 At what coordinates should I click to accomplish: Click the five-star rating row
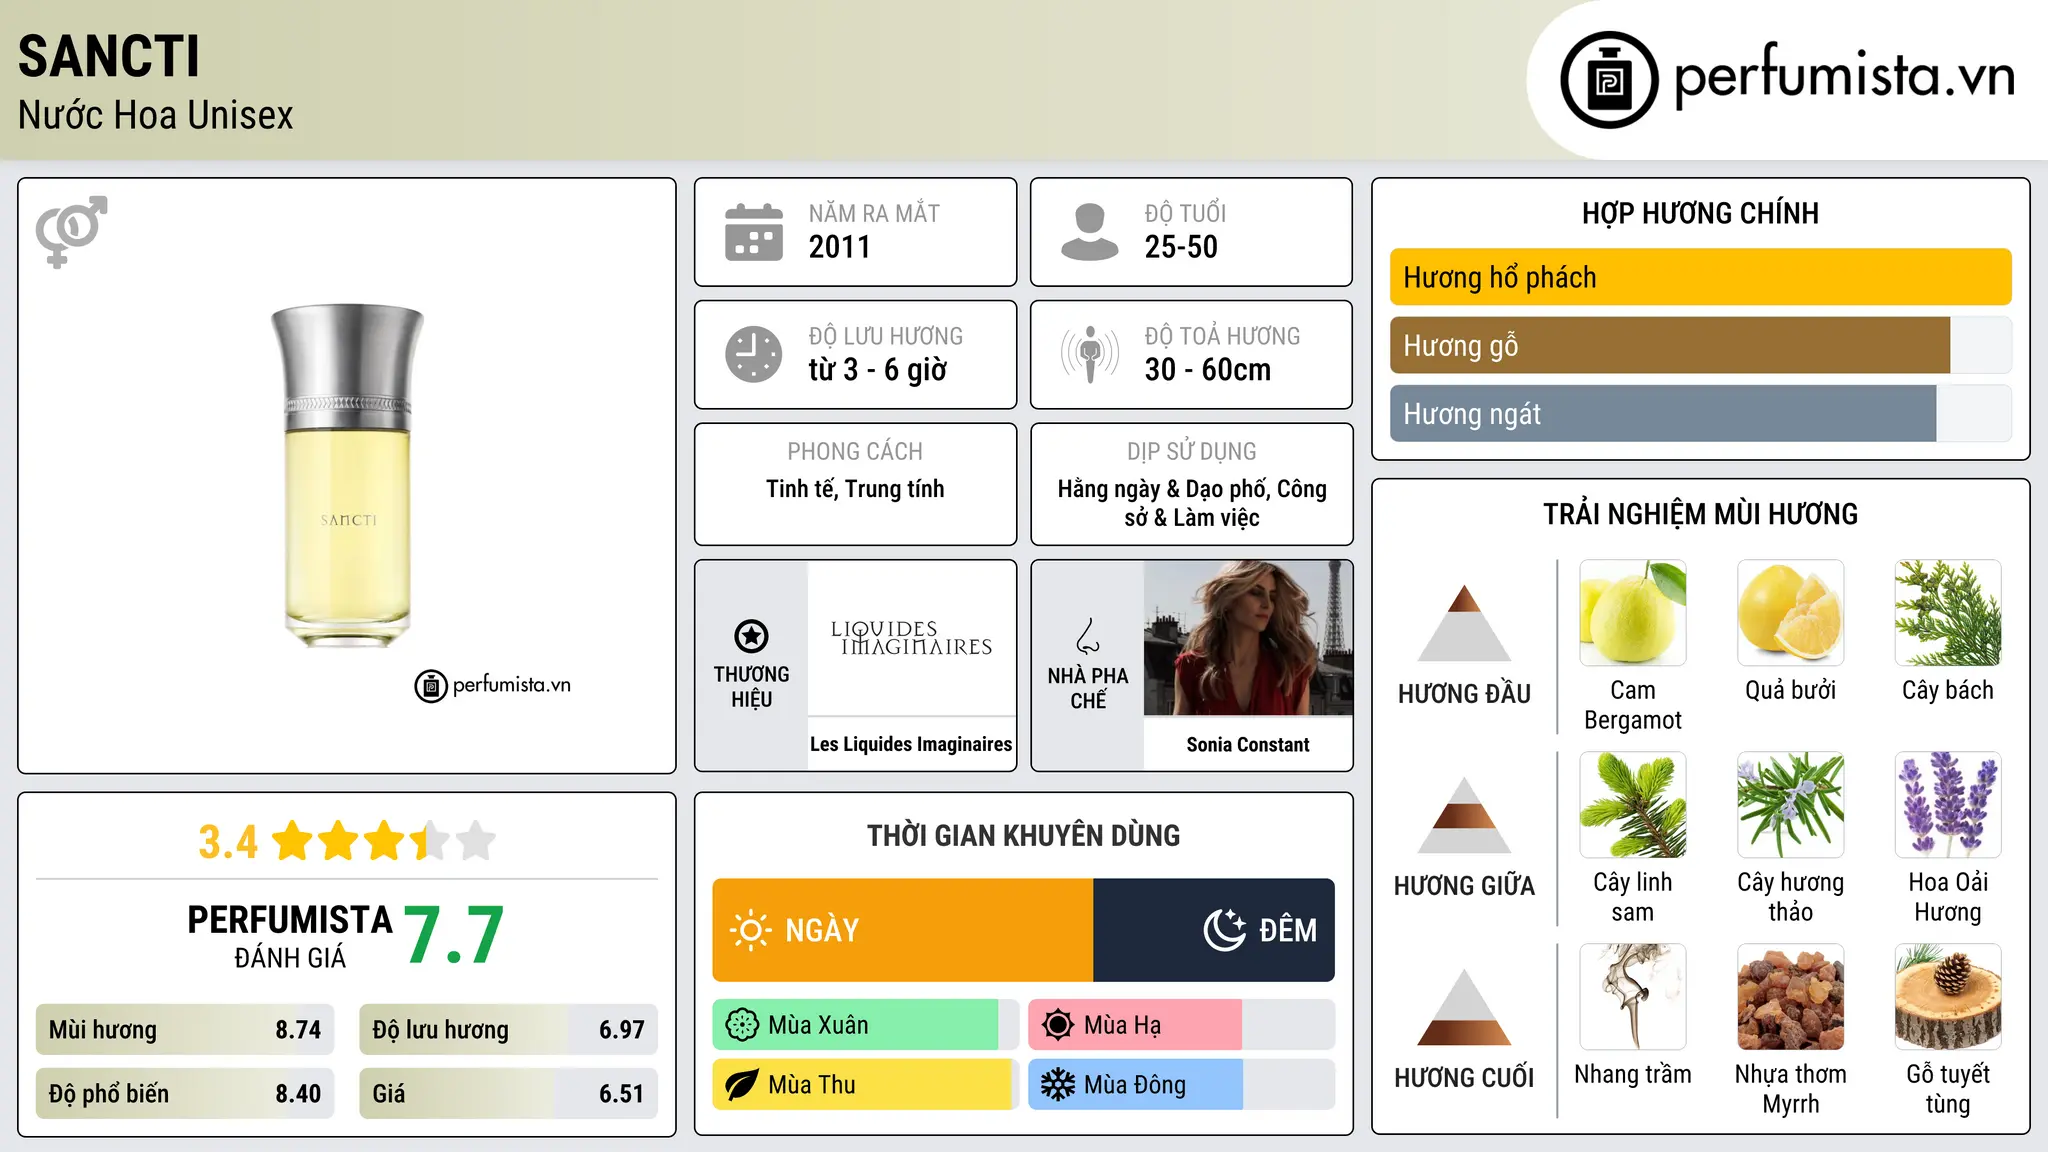point(384,841)
